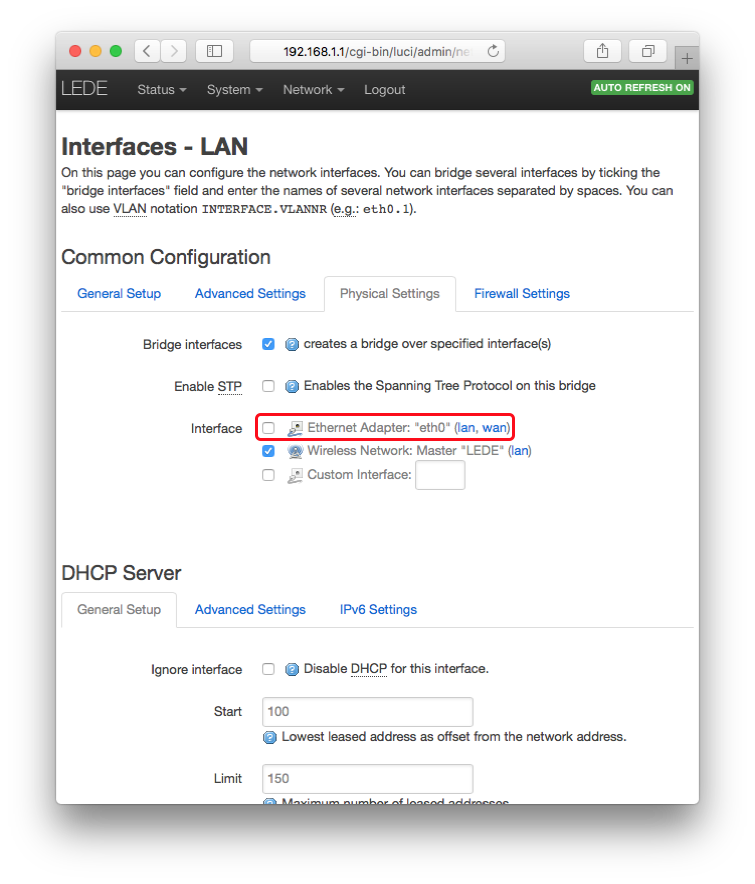The image size is (755, 884).
Task: Follow the lan link on eth0 row
Action: (466, 428)
